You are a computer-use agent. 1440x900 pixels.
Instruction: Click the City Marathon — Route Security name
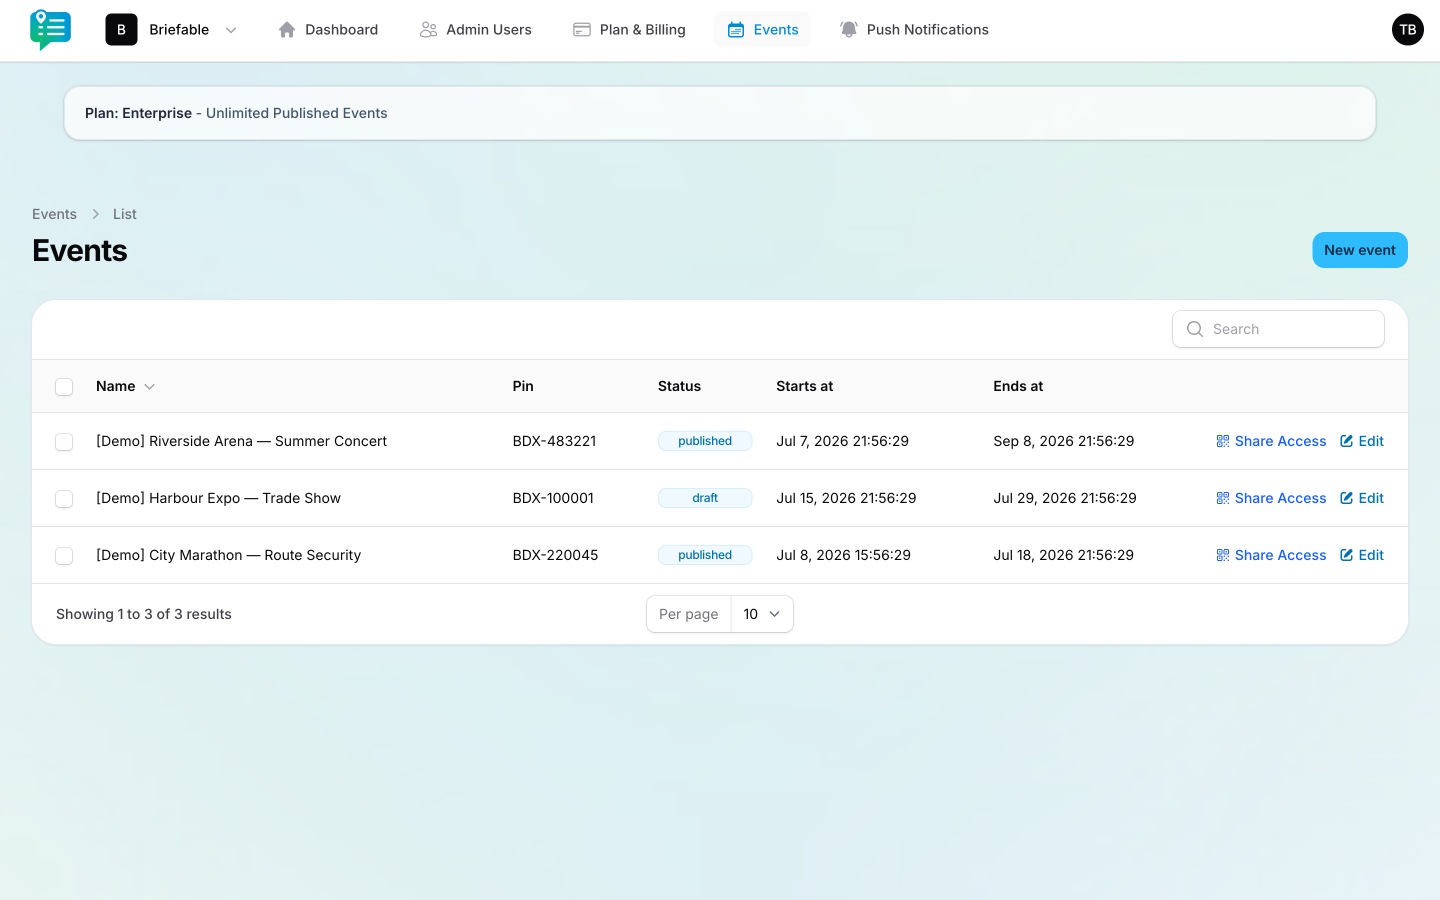[228, 555]
